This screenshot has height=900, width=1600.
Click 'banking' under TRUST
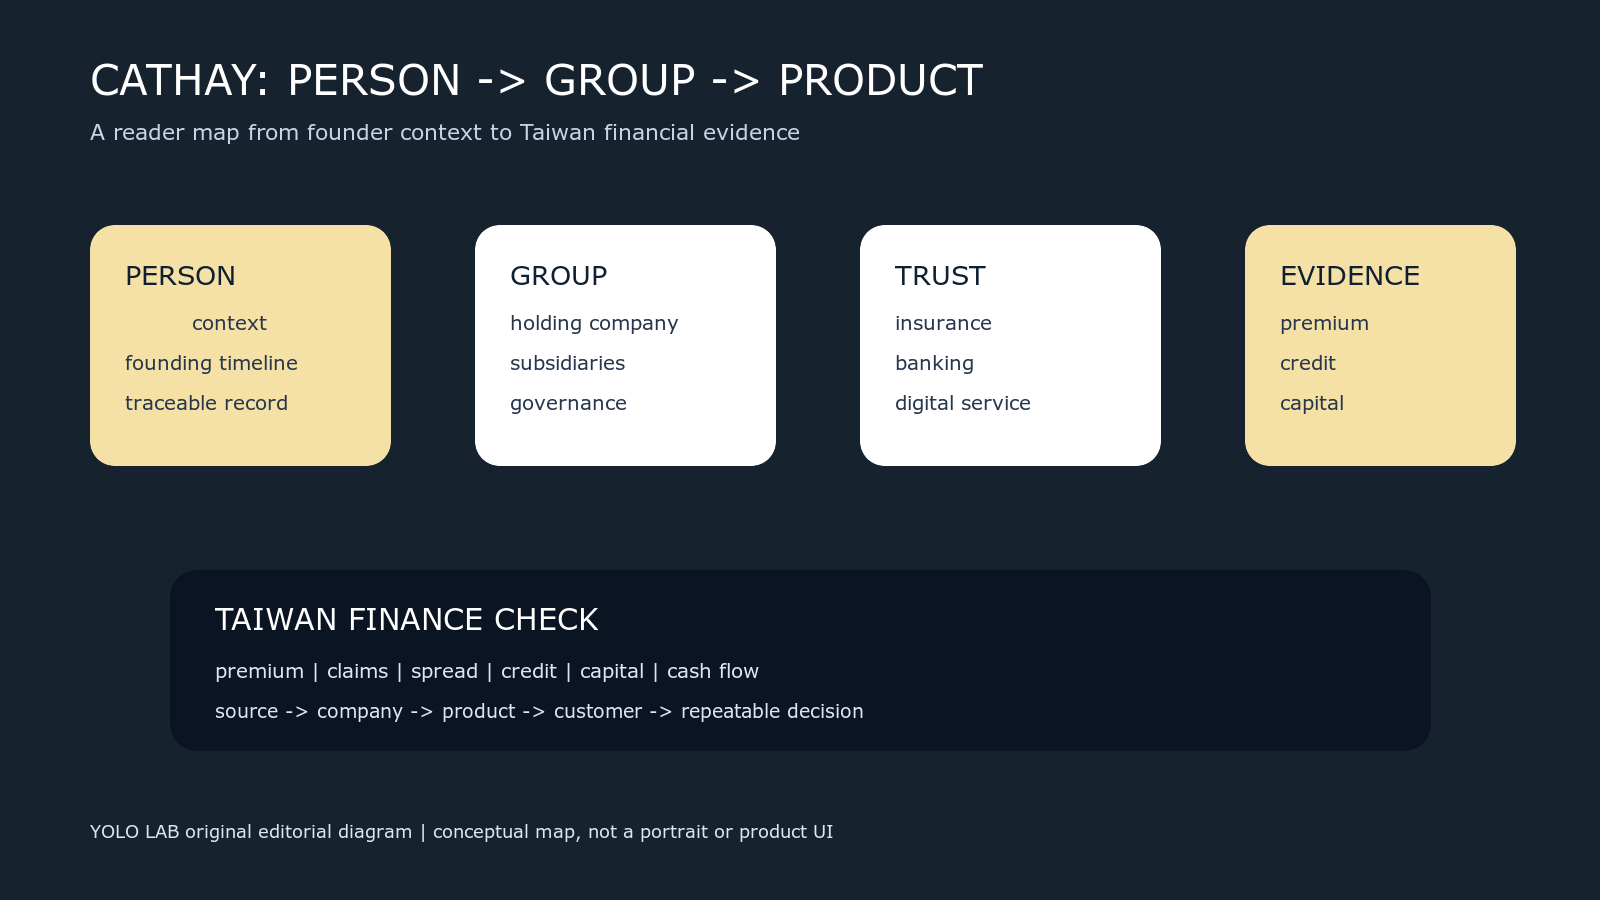point(934,364)
